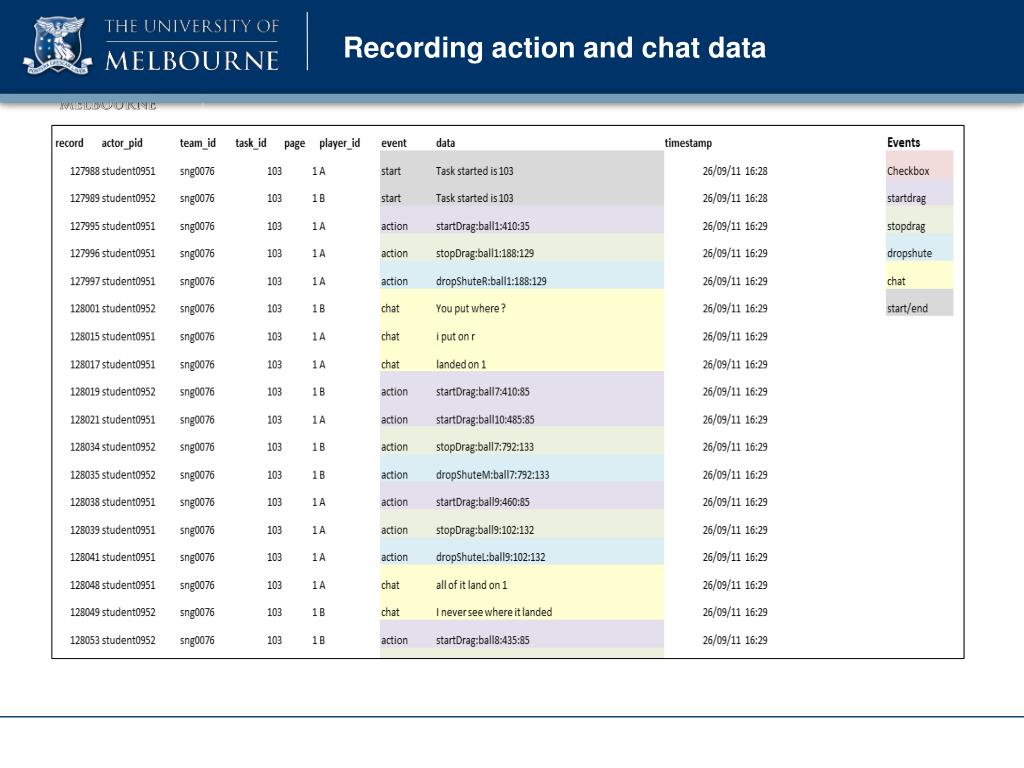The image size is (1024, 768).
Task: Click 'startDrag:ball10:485:85' data cell
Action: (485, 420)
